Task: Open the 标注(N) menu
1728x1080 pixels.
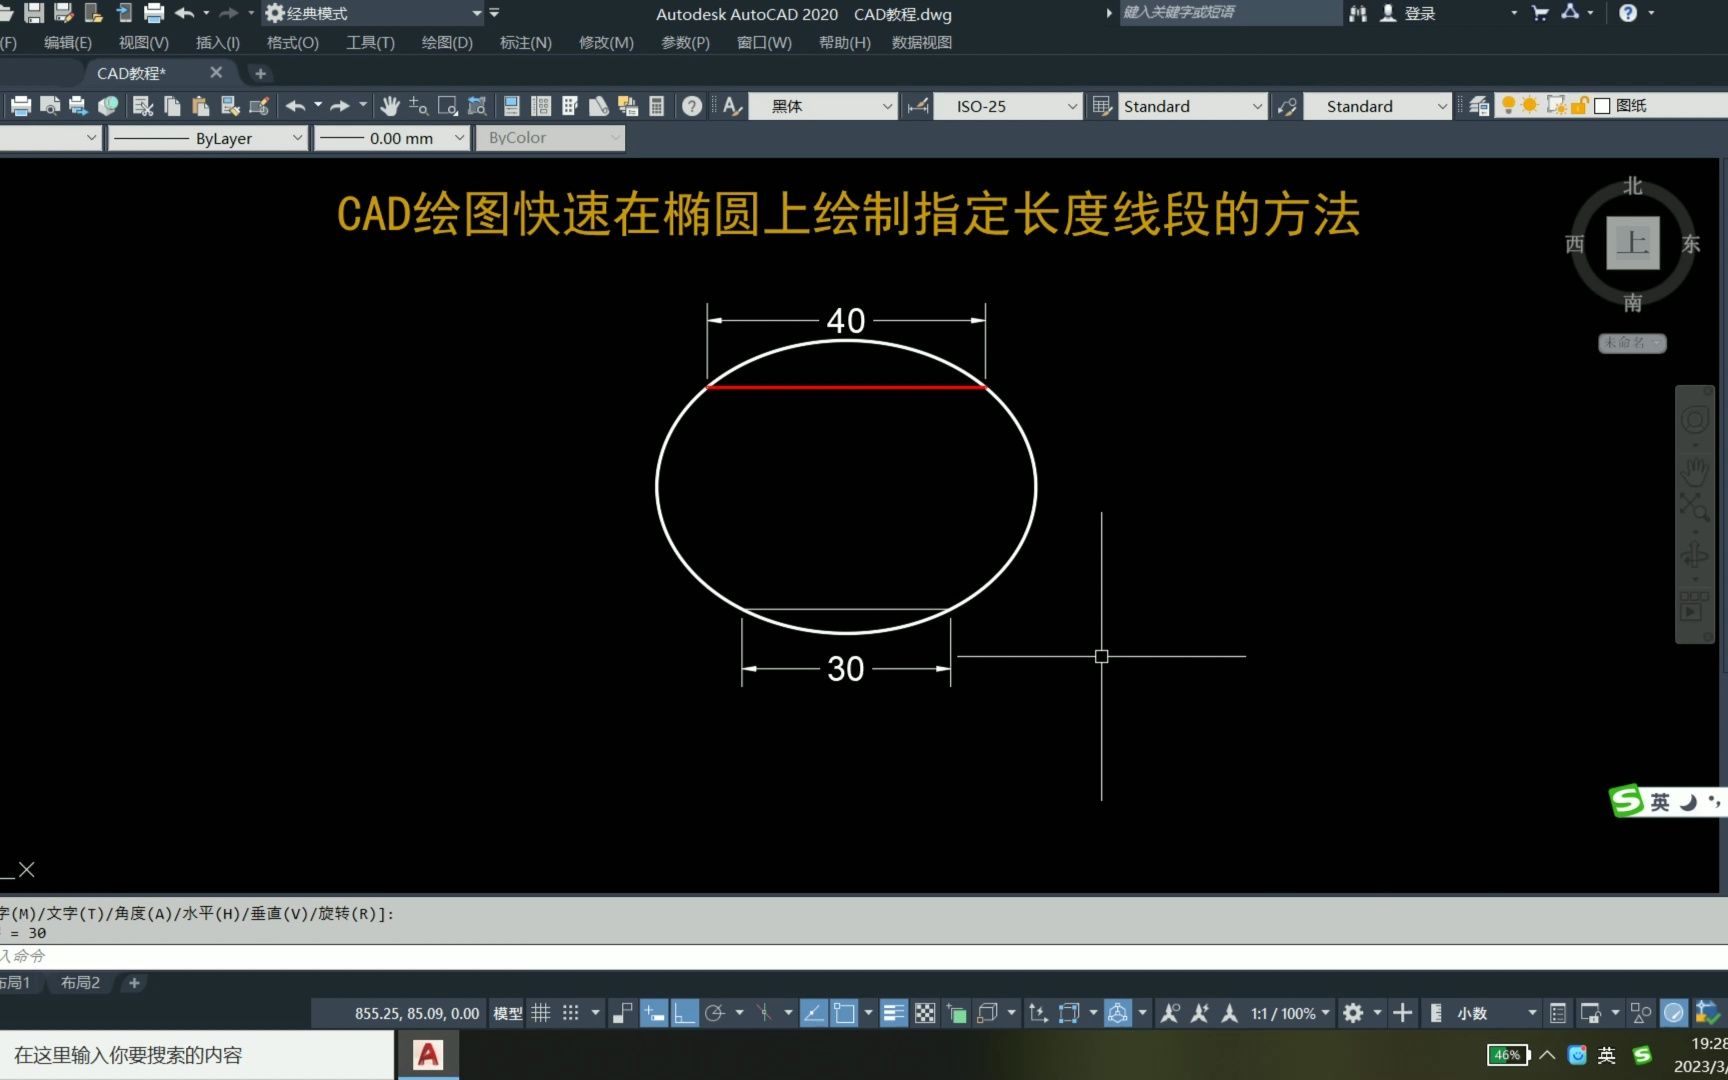Action: [526, 42]
